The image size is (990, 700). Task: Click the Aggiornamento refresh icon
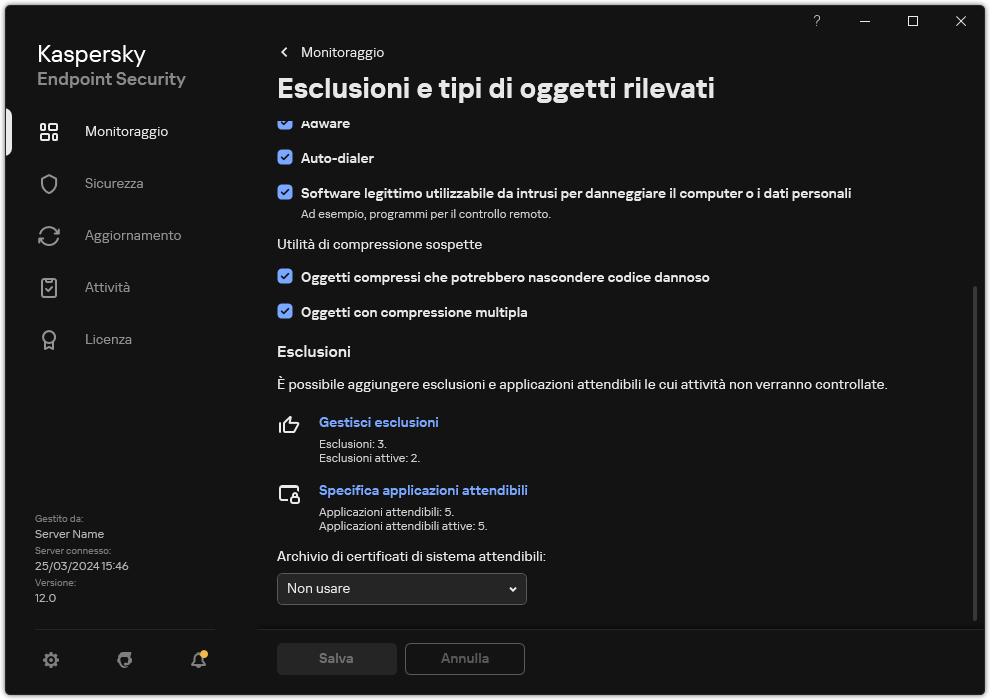48,235
